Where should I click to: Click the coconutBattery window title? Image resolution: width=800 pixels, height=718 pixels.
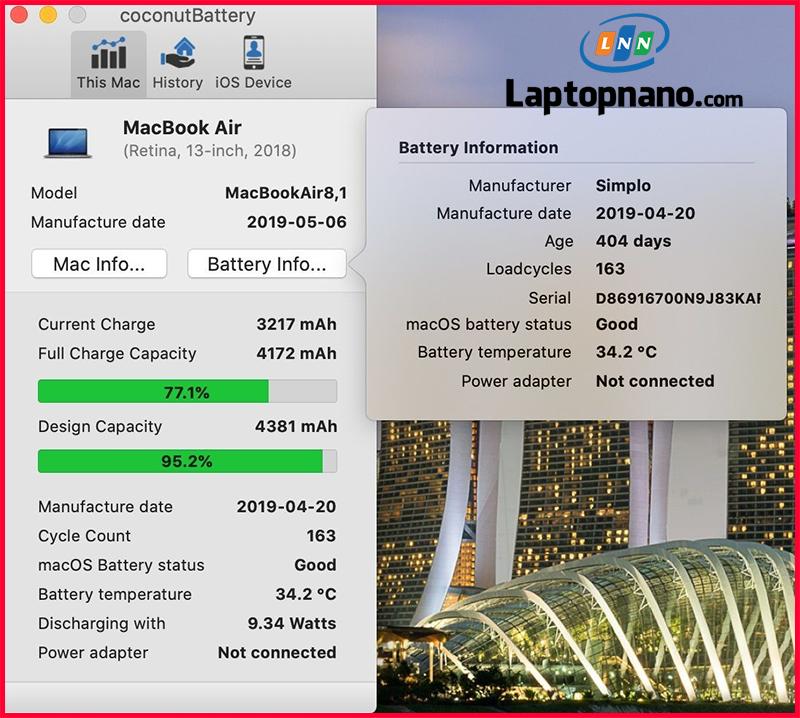coord(188,16)
